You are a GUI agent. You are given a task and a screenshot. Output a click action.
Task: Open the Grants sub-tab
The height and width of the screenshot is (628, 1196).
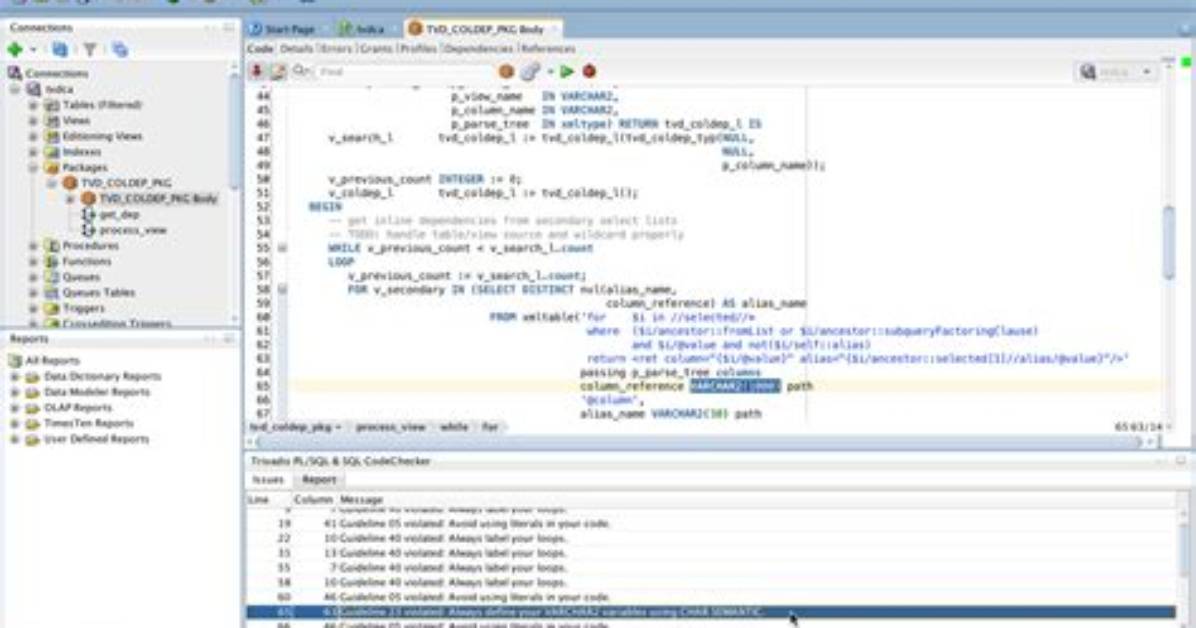[376, 49]
